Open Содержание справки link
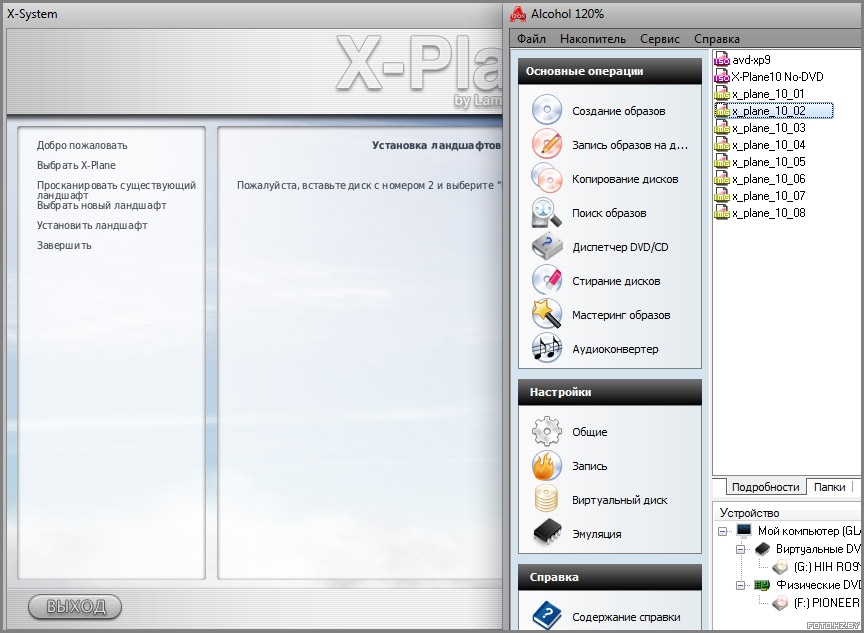 click(626, 617)
